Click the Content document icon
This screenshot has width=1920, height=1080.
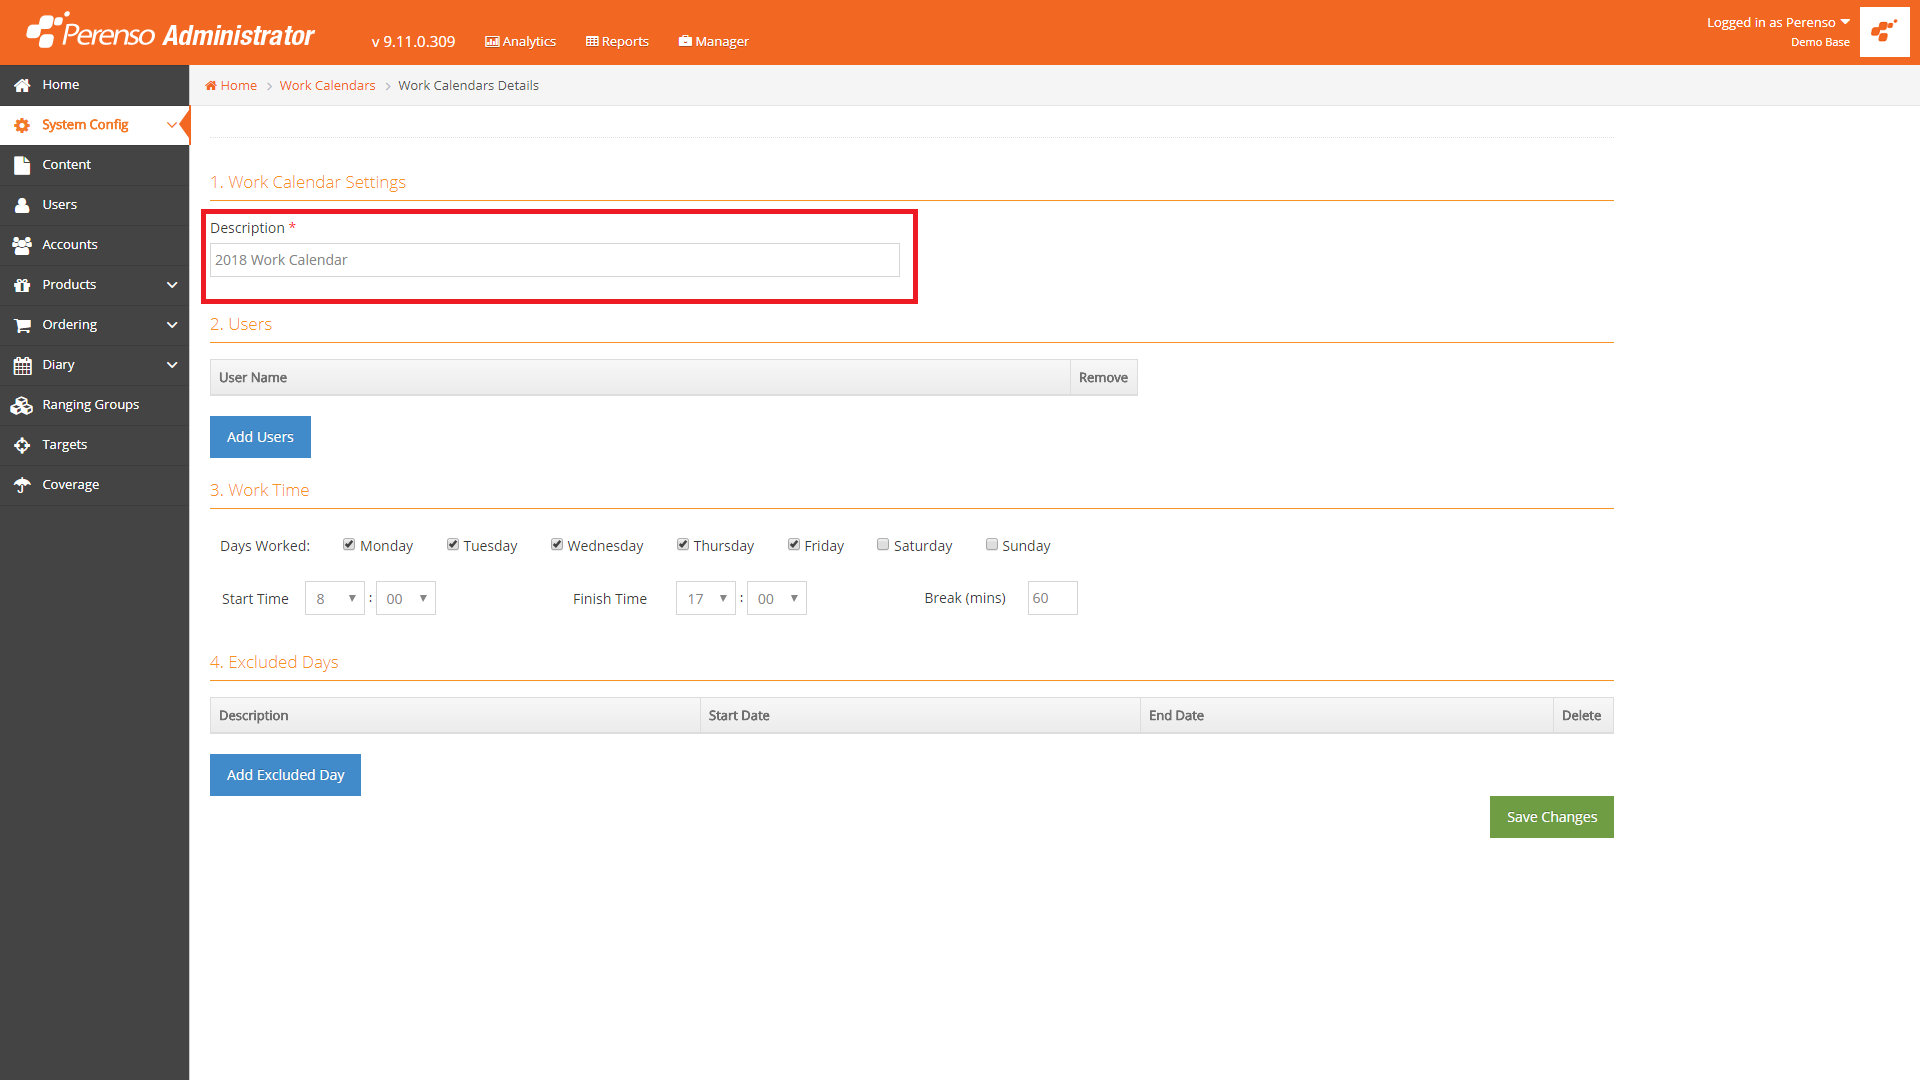(x=22, y=165)
